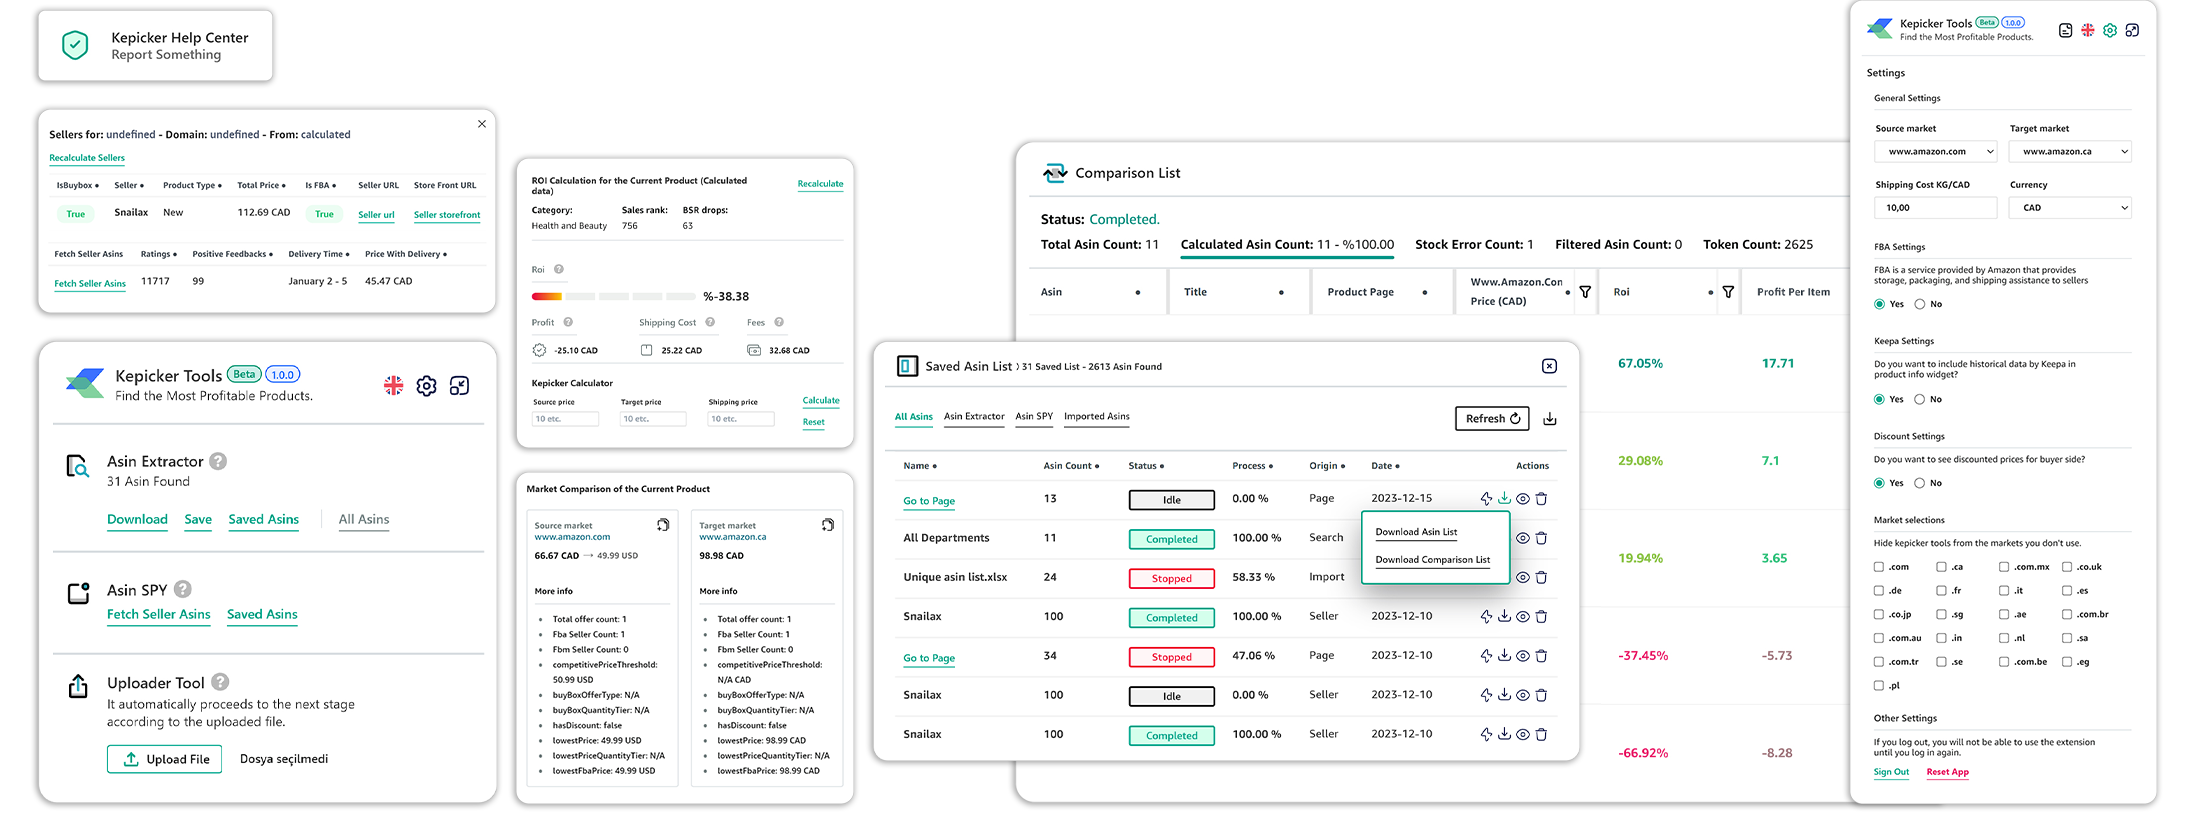Collapse Kepicker Tools main panel with shrink icon

pos(460,386)
